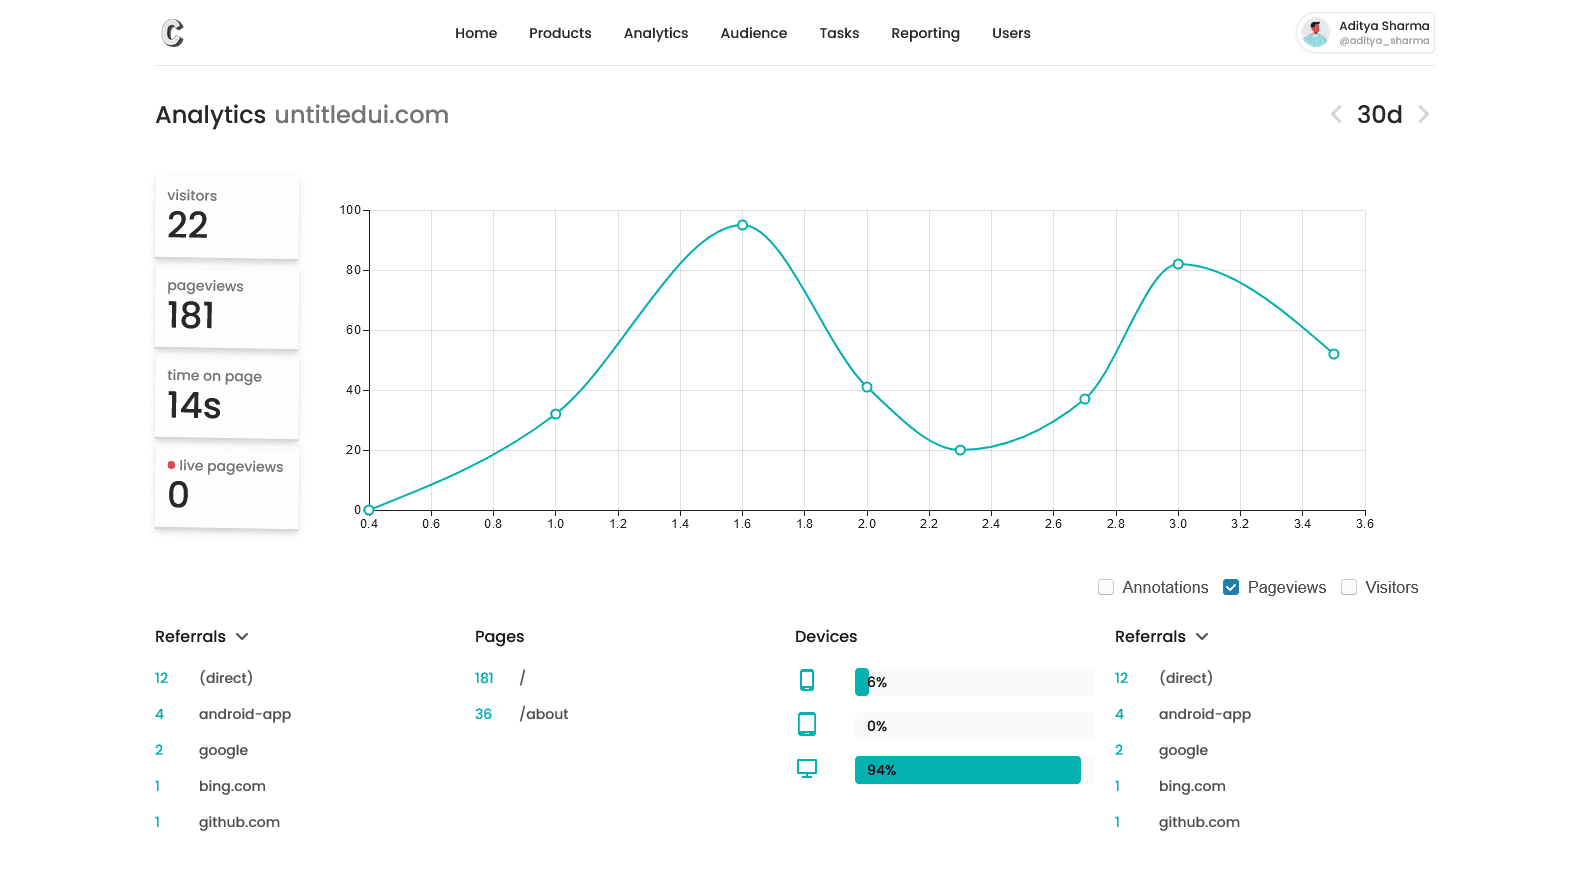Click the Devices section heading
The height and width of the screenshot is (872, 1590).
826,637
